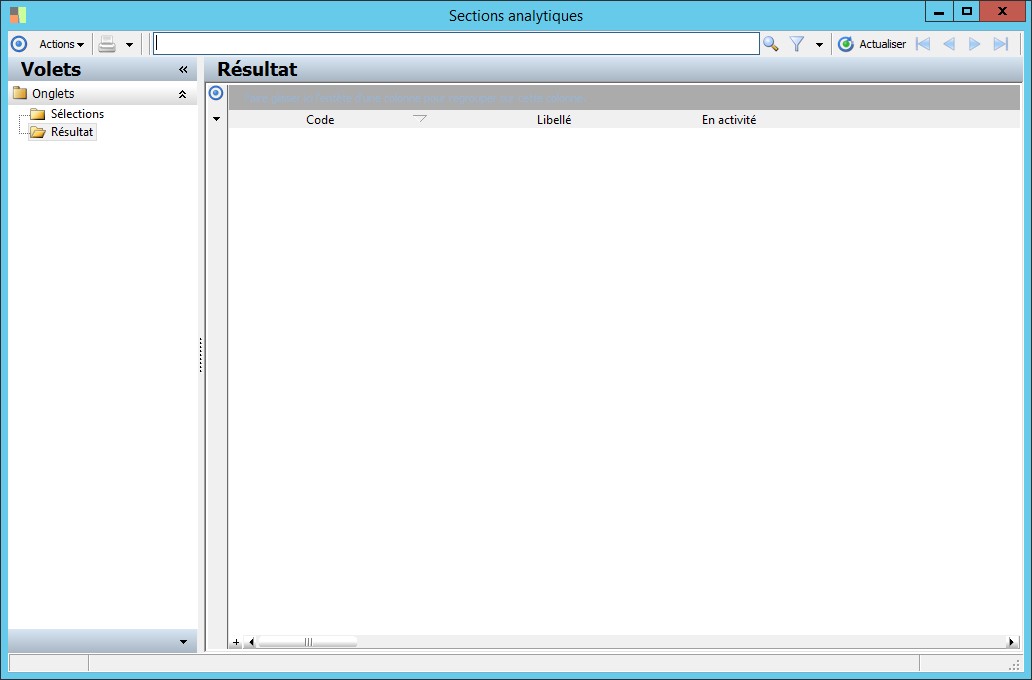This screenshot has height=680, width=1032.
Task: Sort by the Code column header
Action: pyautogui.click(x=320, y=120)
